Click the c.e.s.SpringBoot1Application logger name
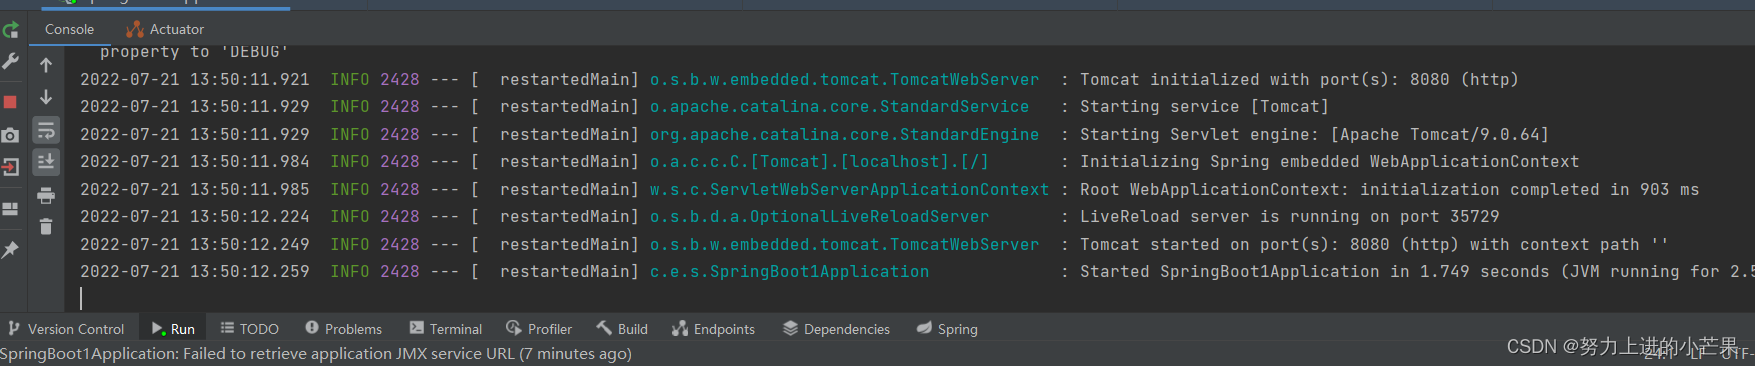 (789, 271)
